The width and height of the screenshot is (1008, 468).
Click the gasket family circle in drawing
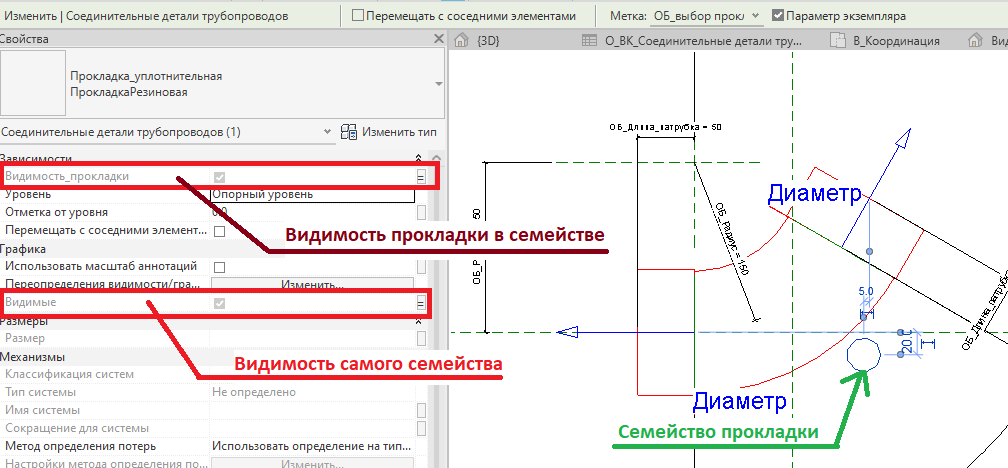[x=862, y=354]
